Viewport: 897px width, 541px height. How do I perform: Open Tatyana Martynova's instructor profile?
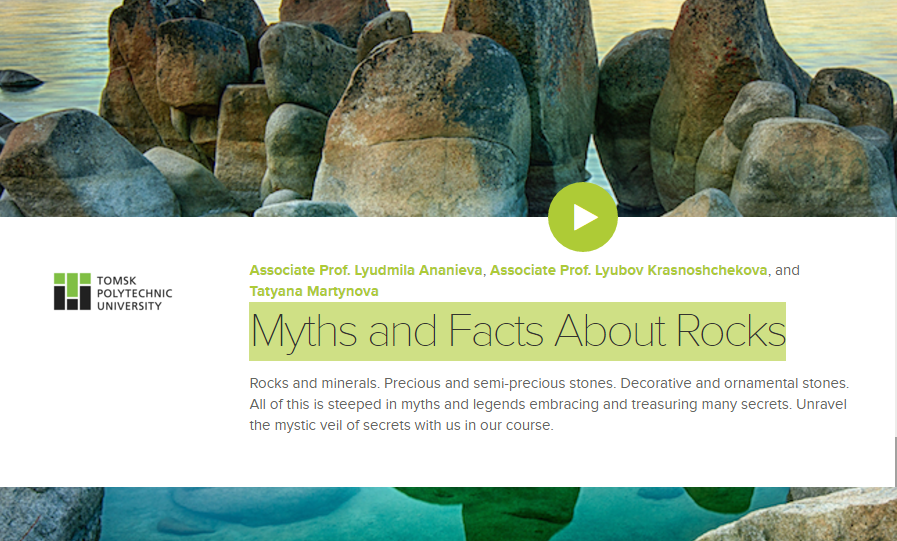(313, 291)
